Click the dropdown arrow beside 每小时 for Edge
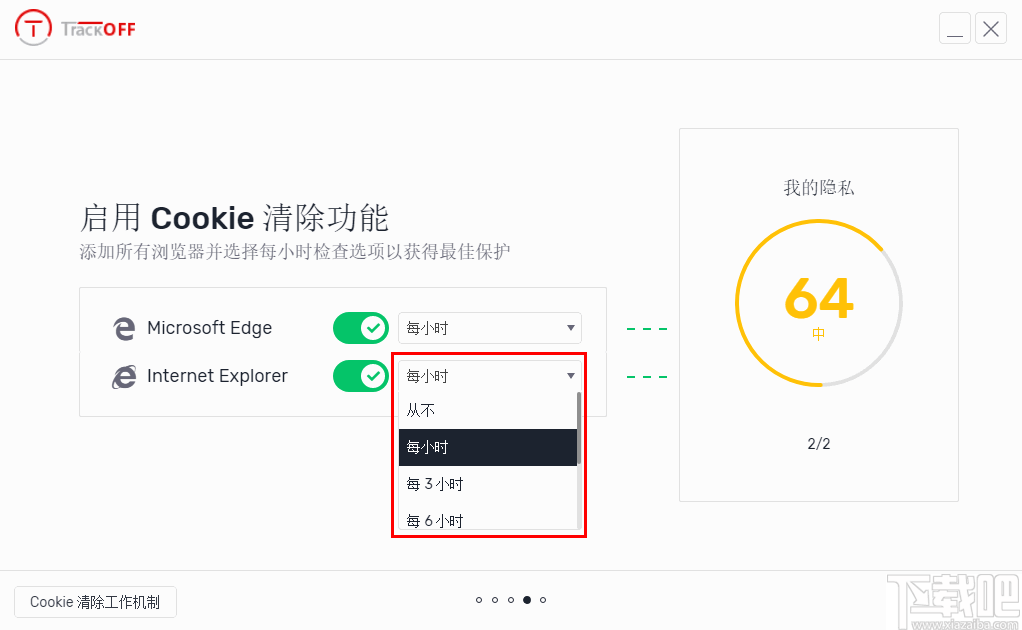1022x630 pixels. pos(571,327)
